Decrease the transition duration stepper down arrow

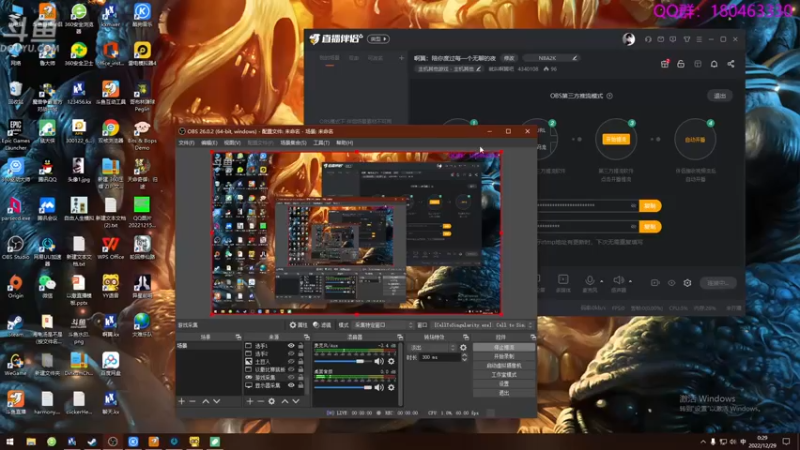click(x=464, y=360)
